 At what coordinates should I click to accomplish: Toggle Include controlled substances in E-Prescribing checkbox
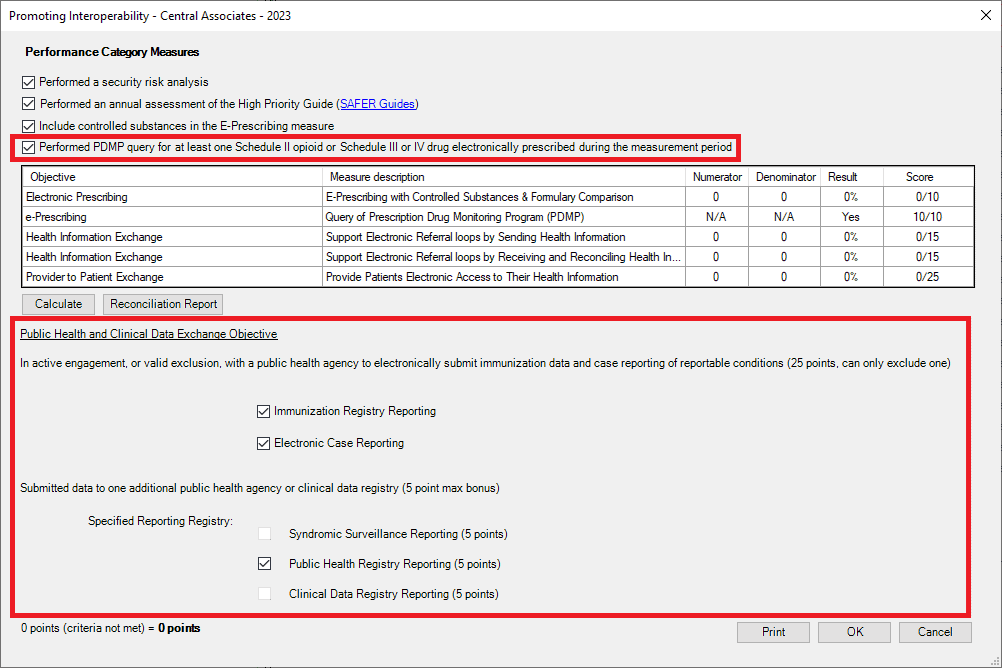28,126
